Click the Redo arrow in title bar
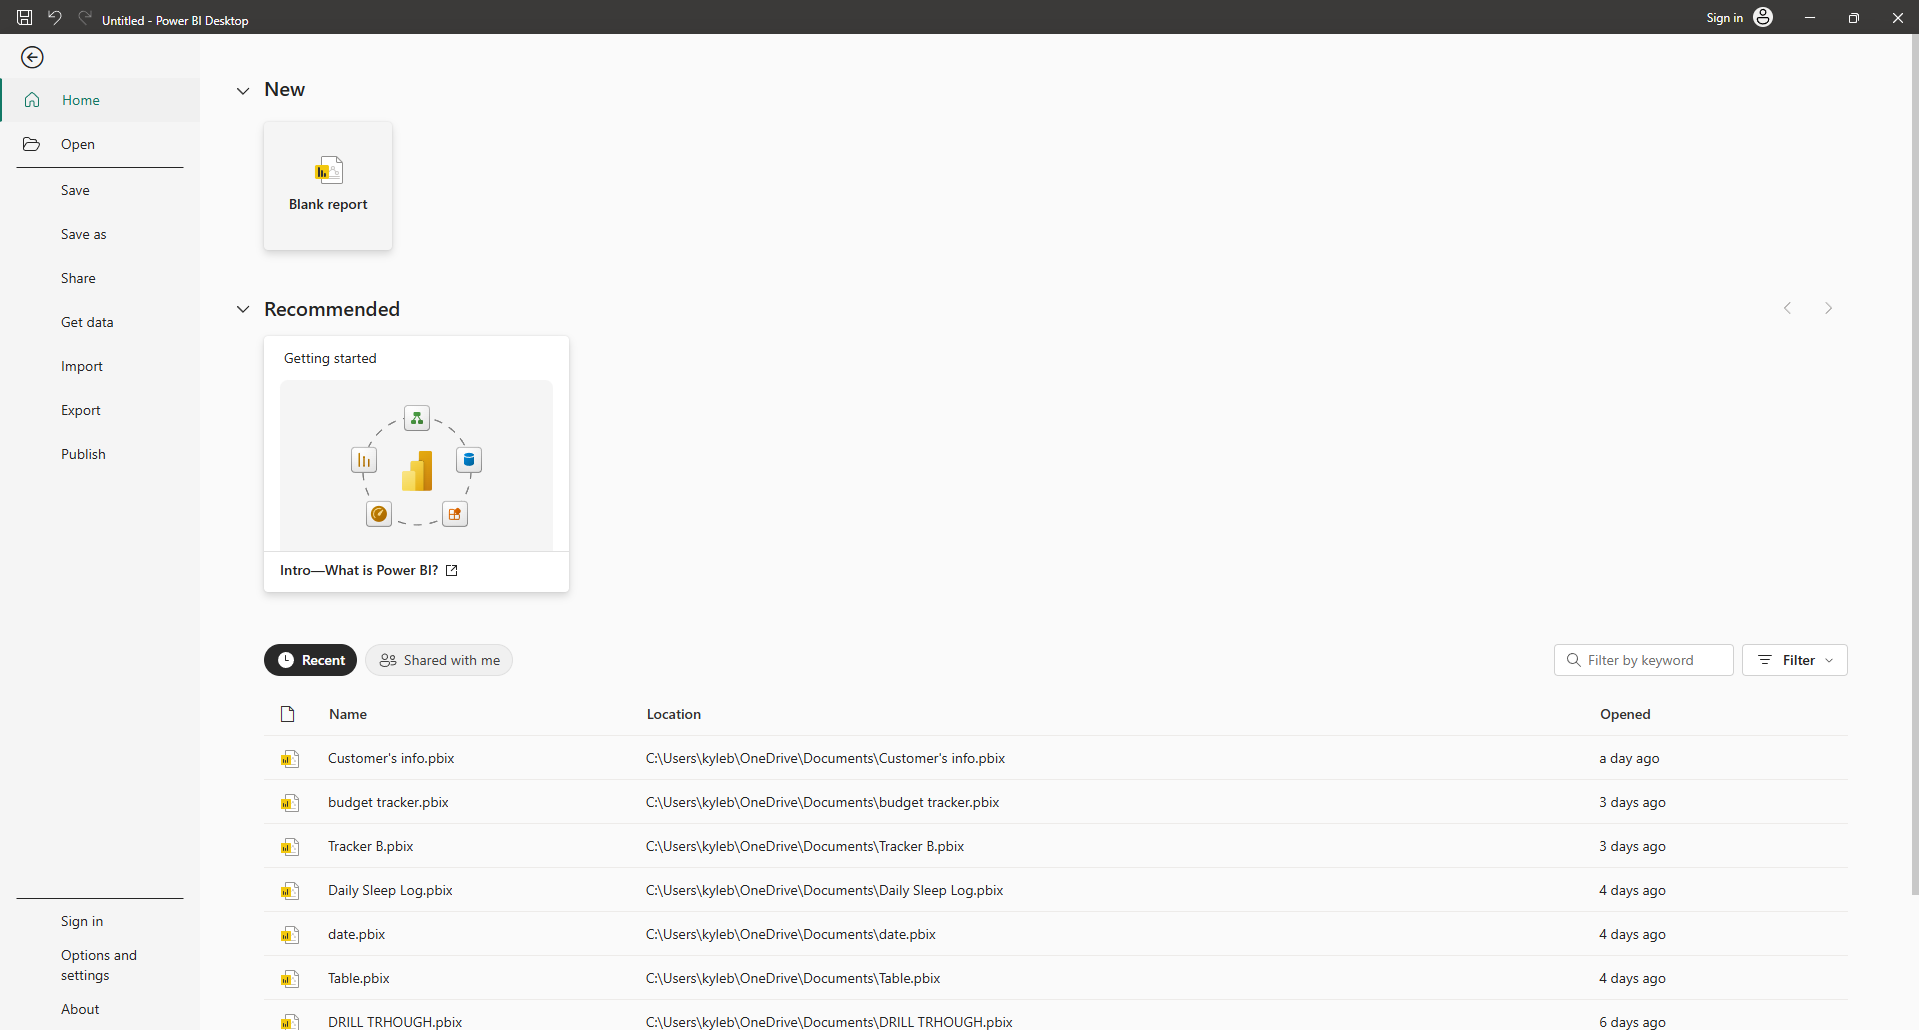This screenshot has width=1919, height=1030. click(85, 17)
